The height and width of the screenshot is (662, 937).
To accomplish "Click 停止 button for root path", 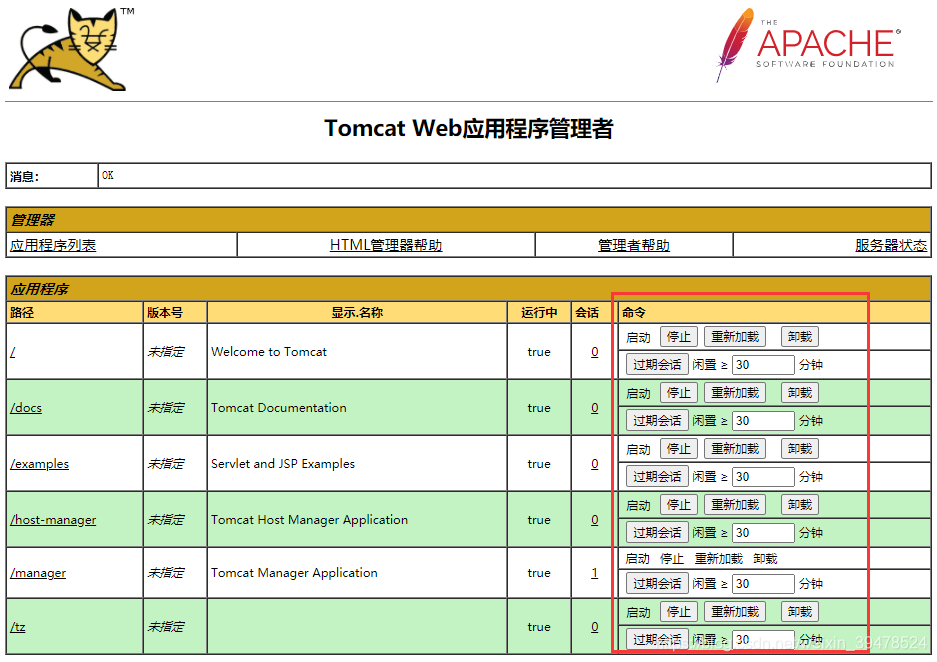I will tap(678, 337).
